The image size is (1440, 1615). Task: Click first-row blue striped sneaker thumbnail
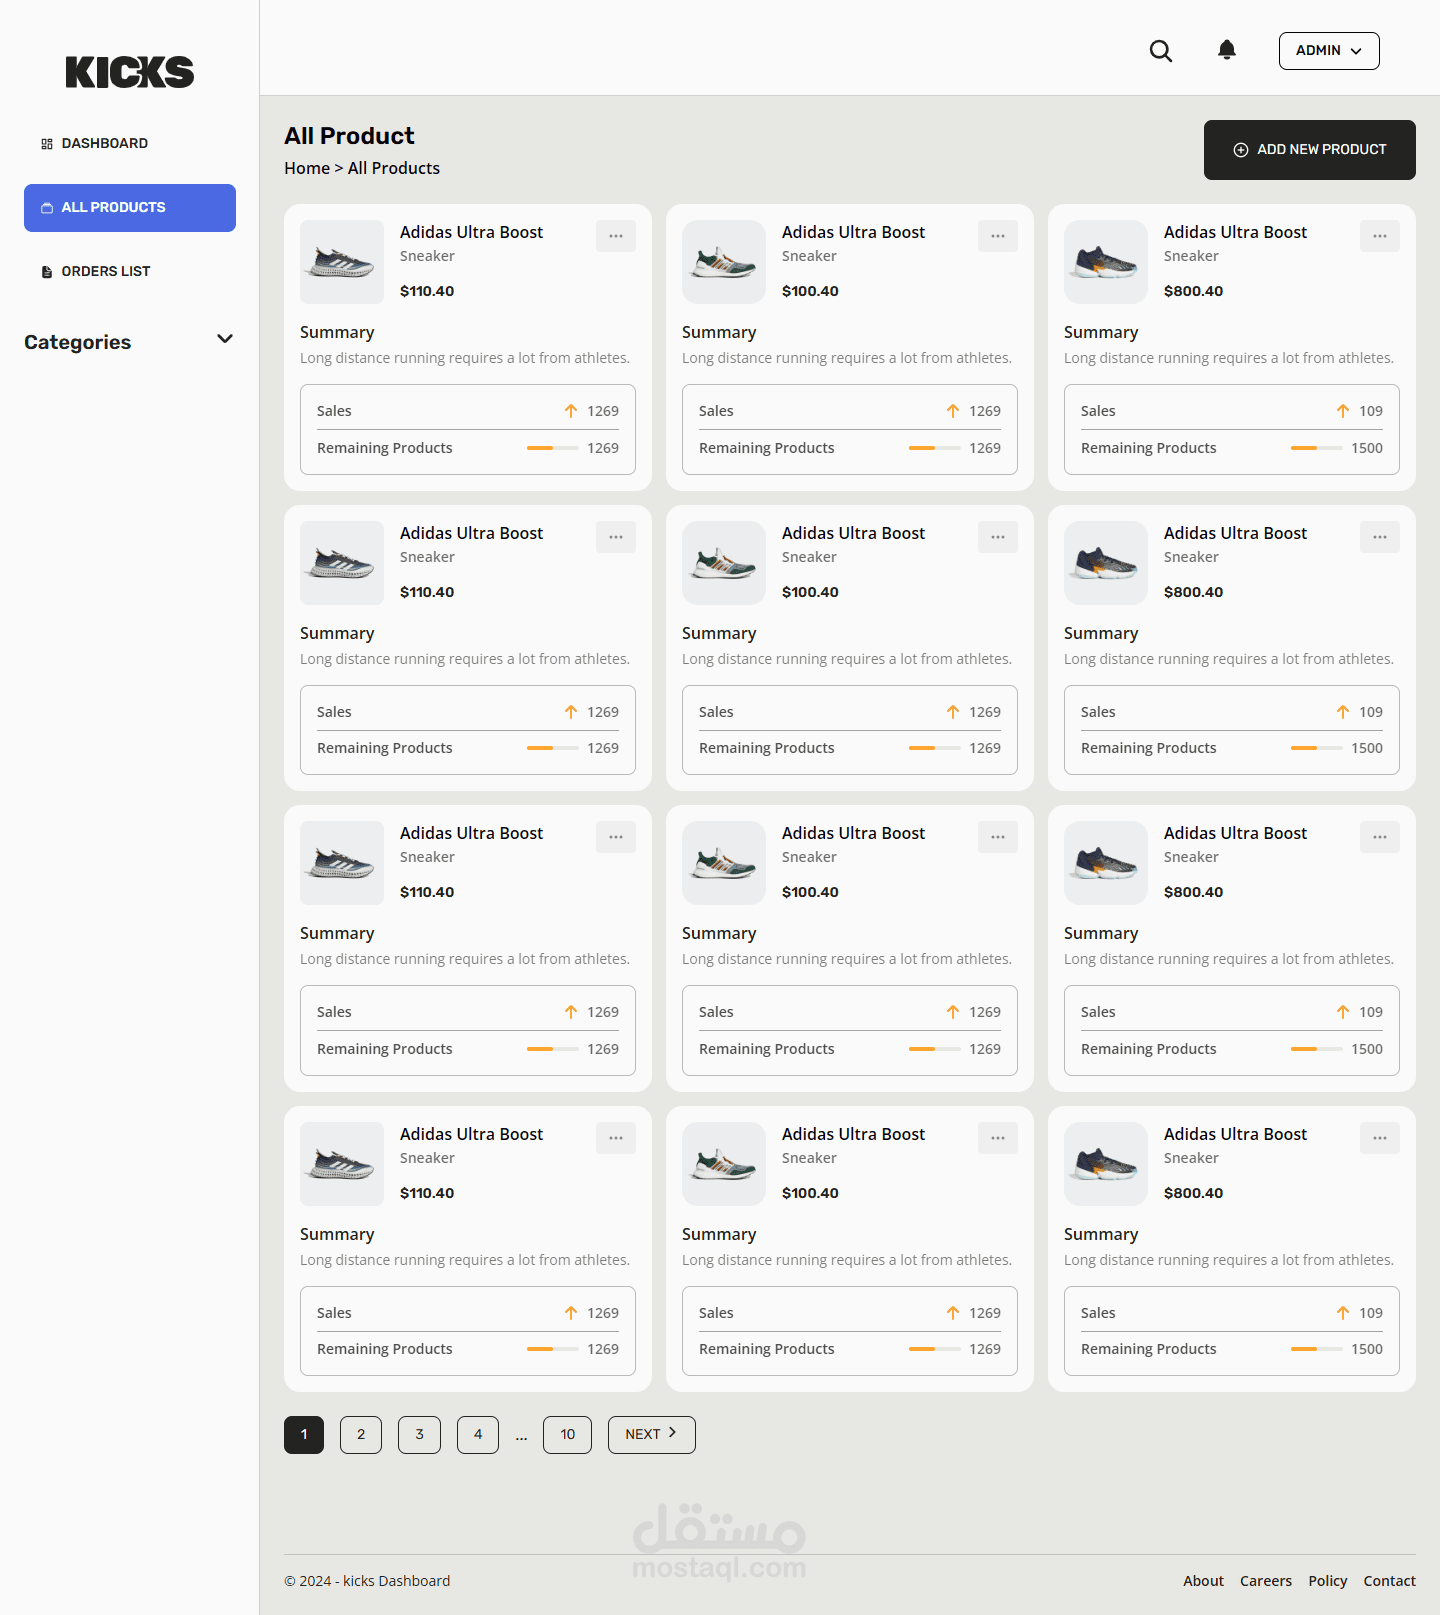(x=342, y=262)
